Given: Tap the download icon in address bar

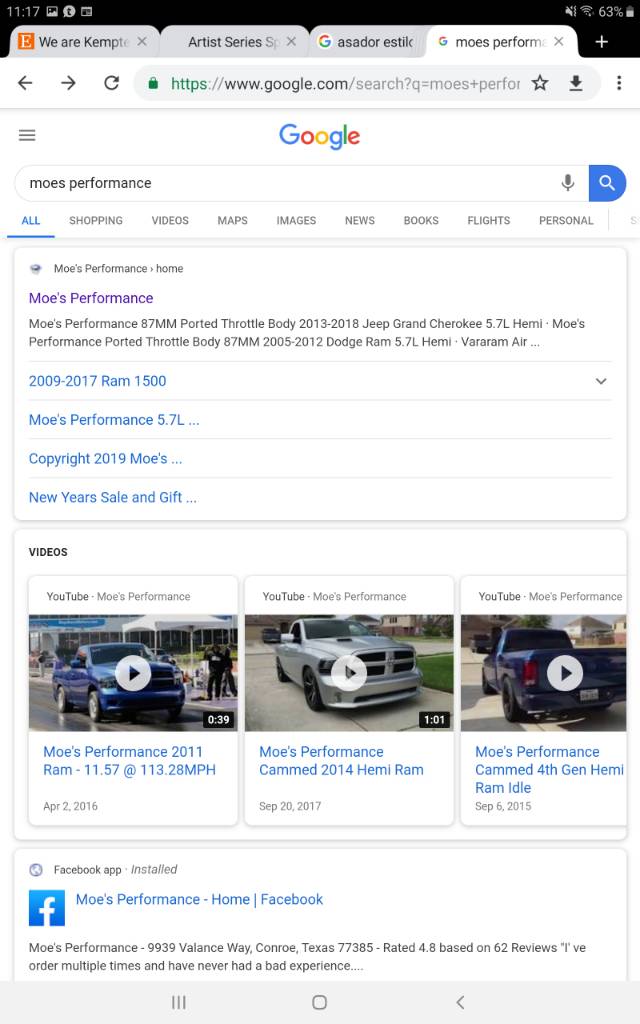Looking at the screenshot, I should pos(575,83).
